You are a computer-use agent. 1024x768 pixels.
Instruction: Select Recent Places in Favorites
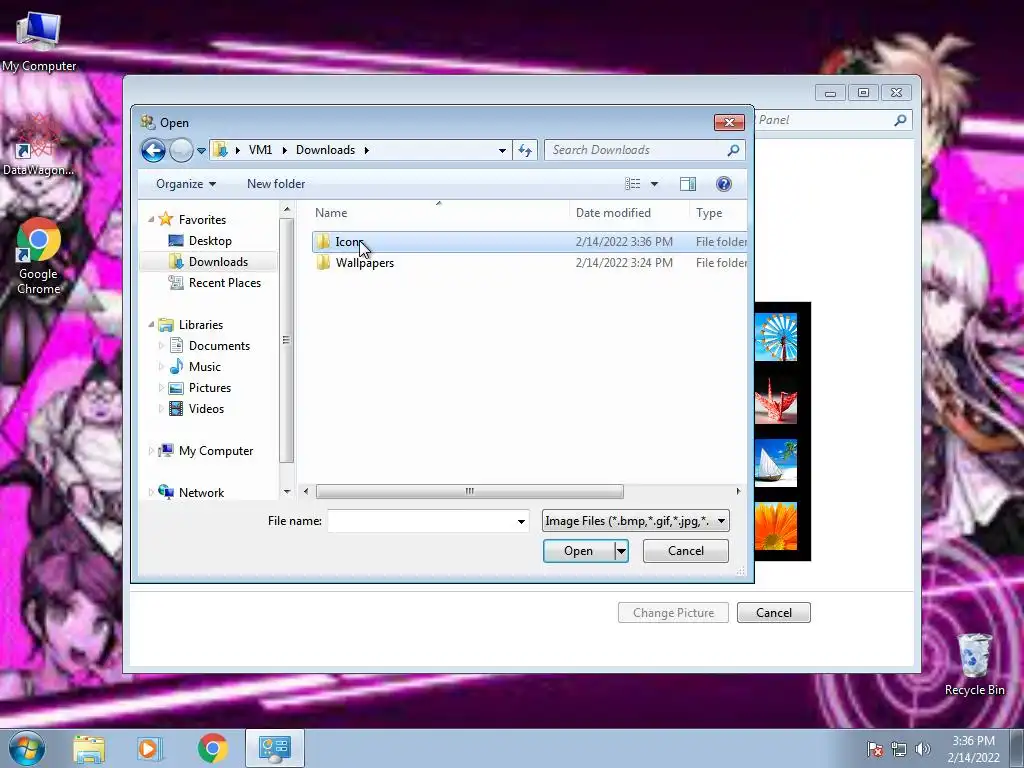tap(225, 283)
